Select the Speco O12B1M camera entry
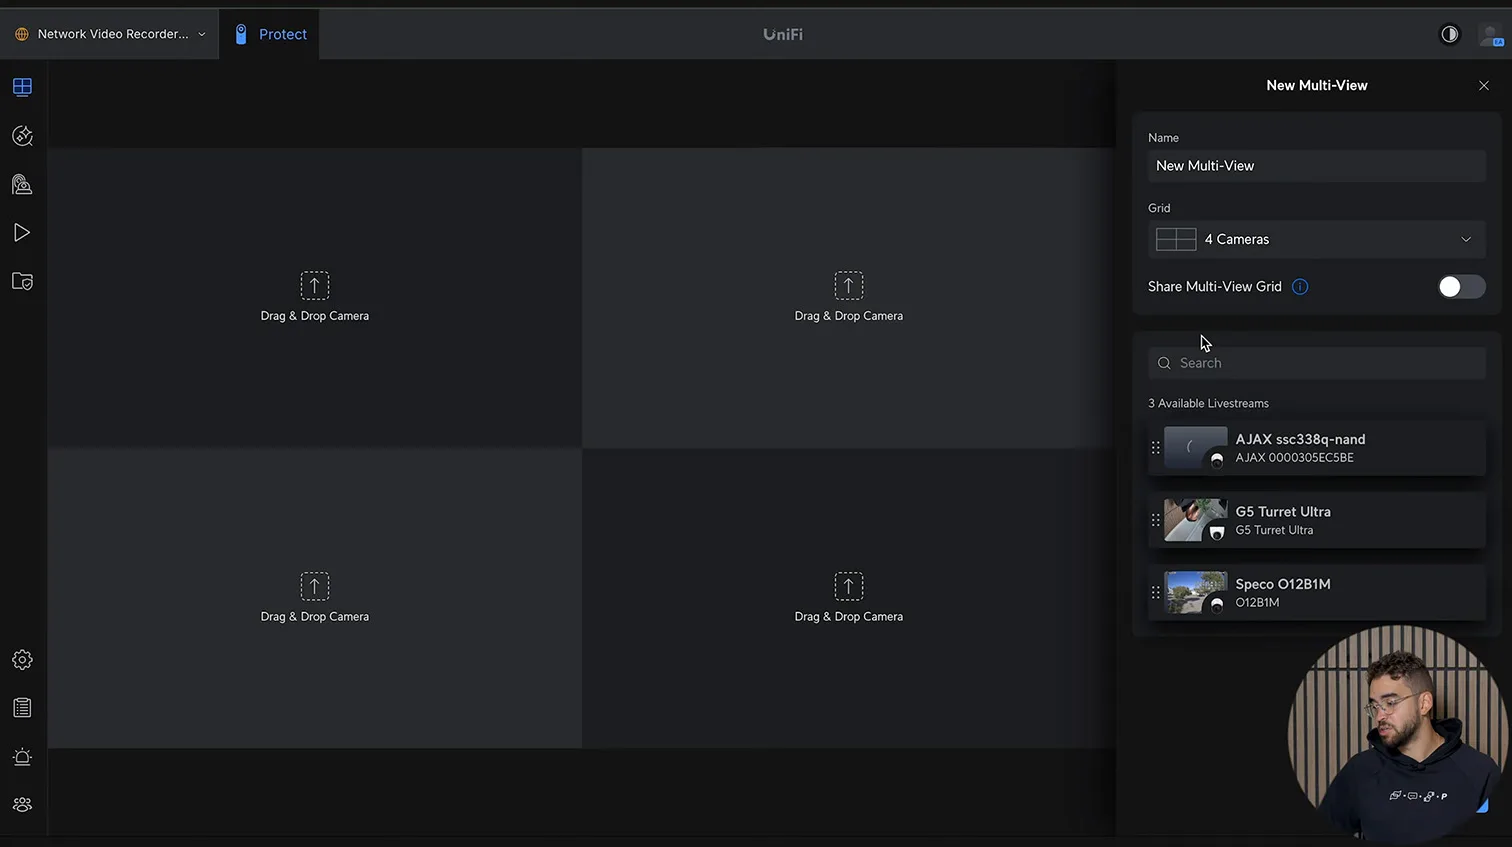1512x847 pixels. [x=1316, y=593]
